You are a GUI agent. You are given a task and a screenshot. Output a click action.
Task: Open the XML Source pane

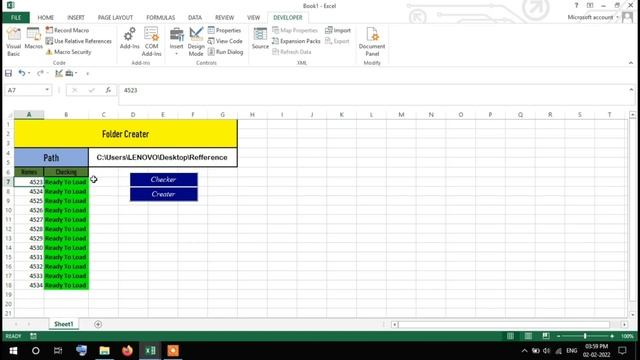(x=260, y=39)
